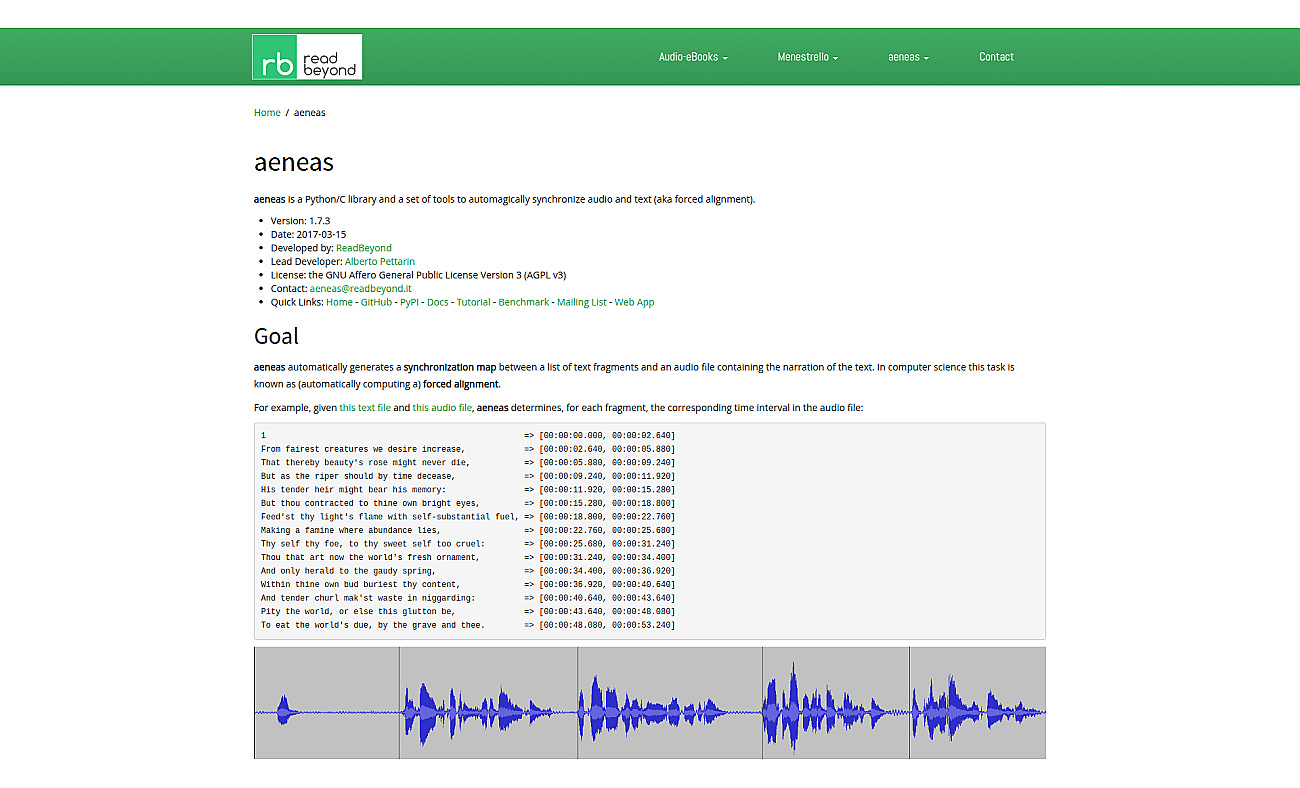Click time interval '[00:00:00.000, 00:00:02.640]'
Image resolution: width=1300 pixels, height=788 pixels.
607,436
